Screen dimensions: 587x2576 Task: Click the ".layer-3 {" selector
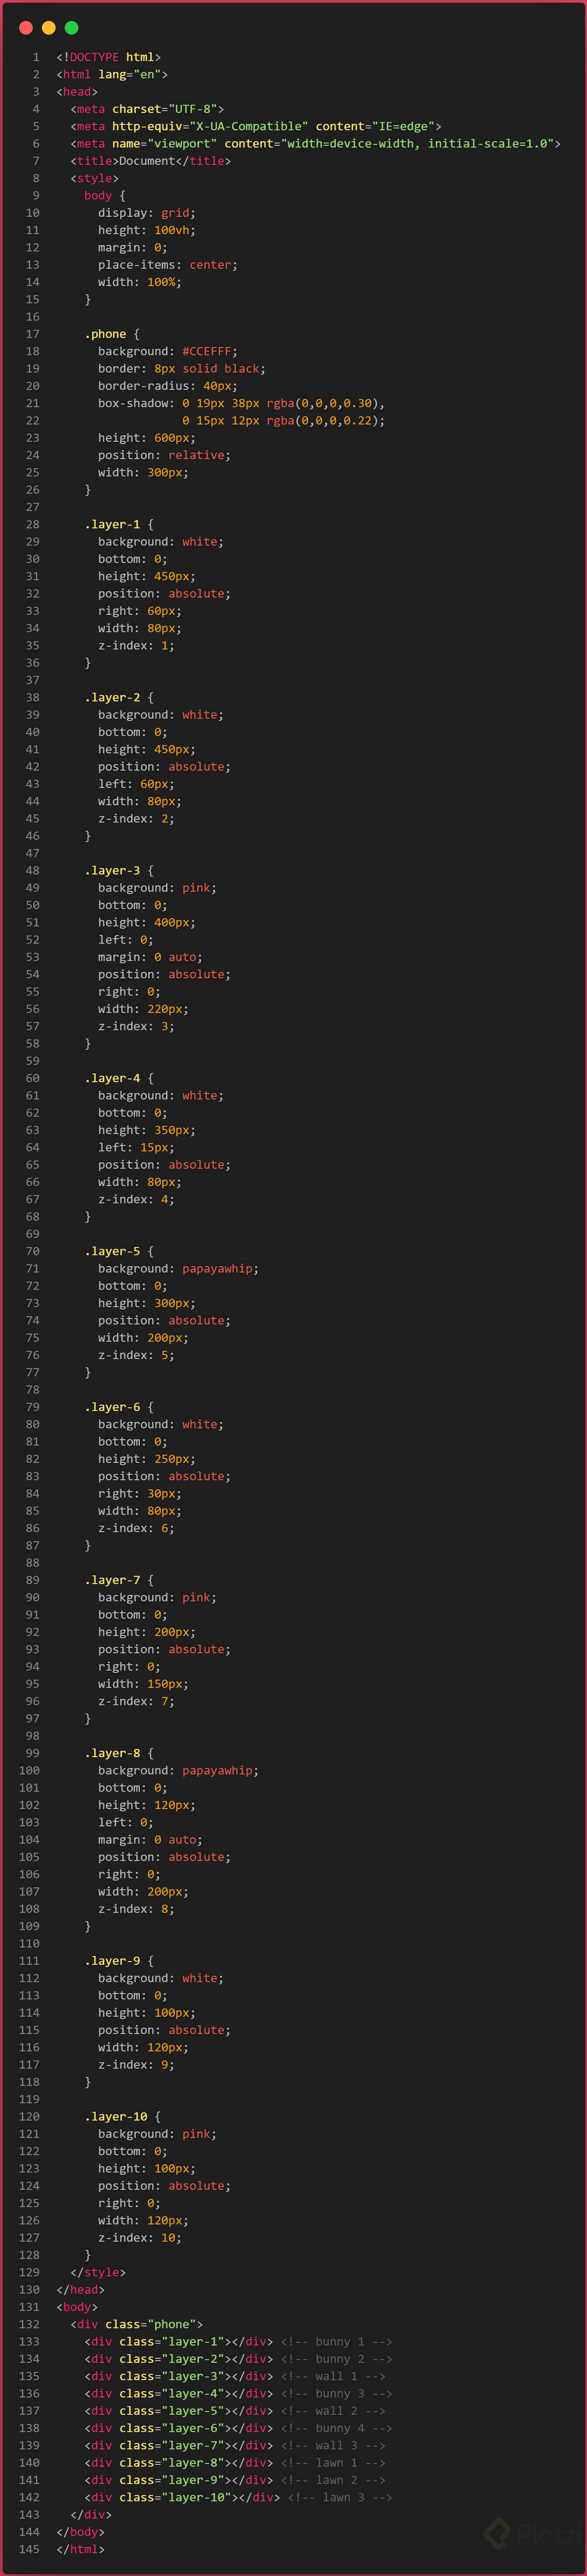pos(119,870)
